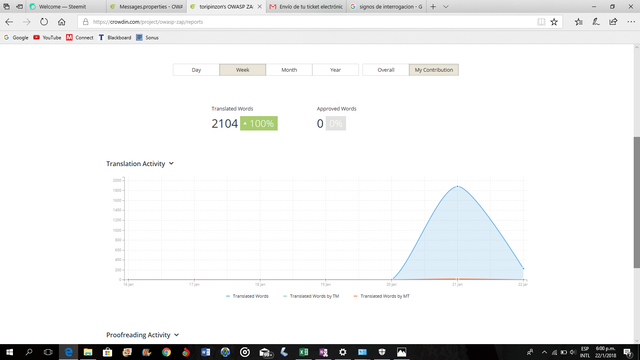Select the Year report period
Screen dimensions: 640x360
[335, 70]
